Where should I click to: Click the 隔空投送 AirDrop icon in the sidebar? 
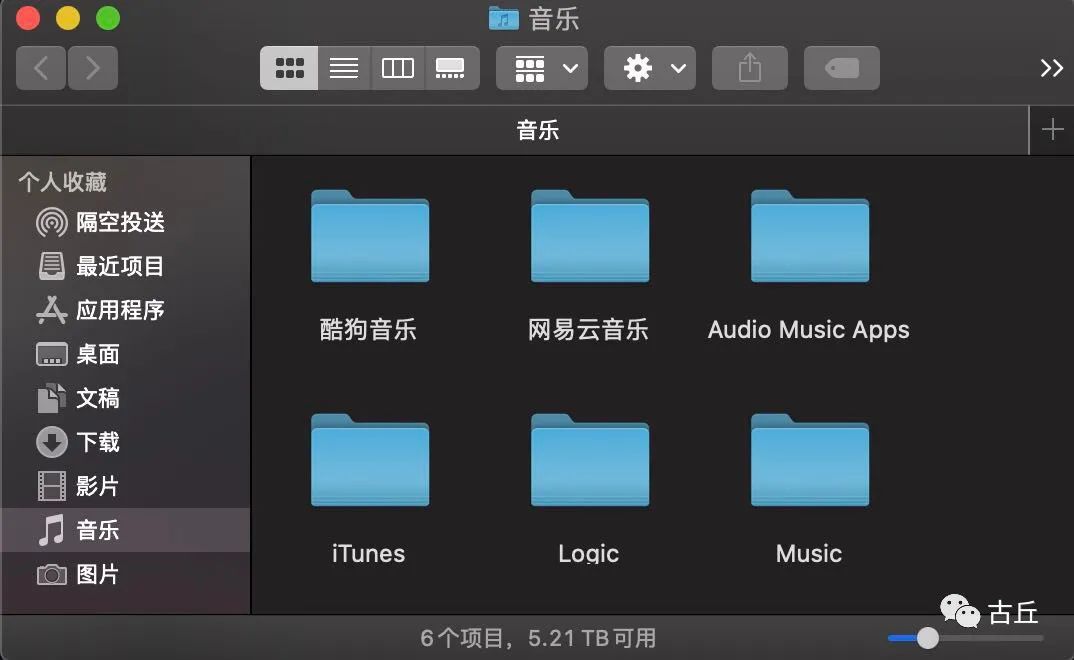tap(51, 223)
